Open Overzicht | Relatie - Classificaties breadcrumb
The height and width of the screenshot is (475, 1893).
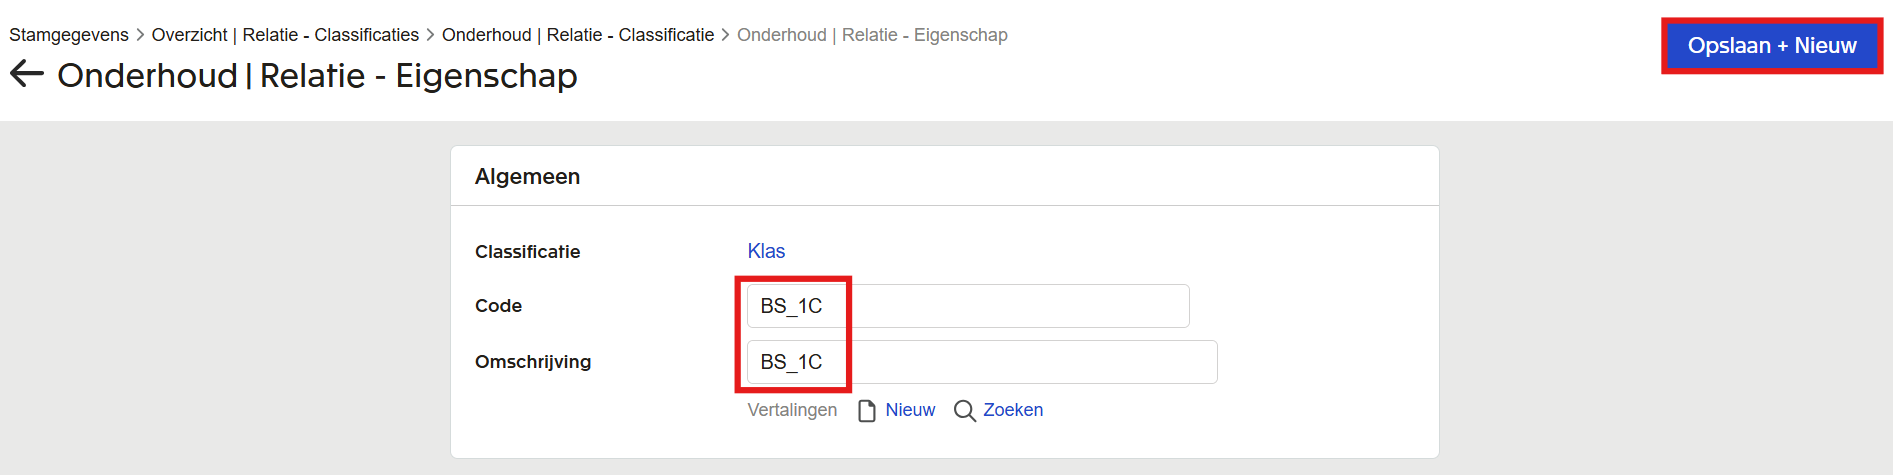click(285, 35)
